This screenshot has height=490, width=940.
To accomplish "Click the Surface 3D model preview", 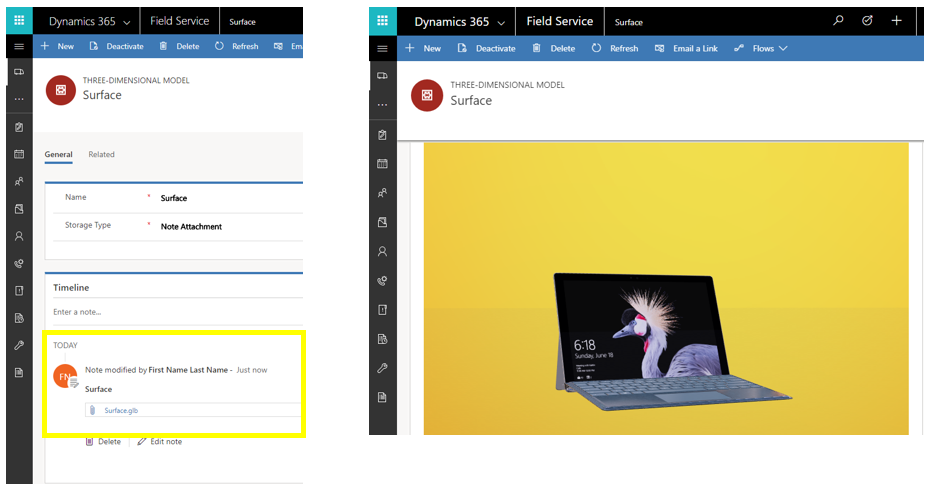I will [x=666, y=288].
